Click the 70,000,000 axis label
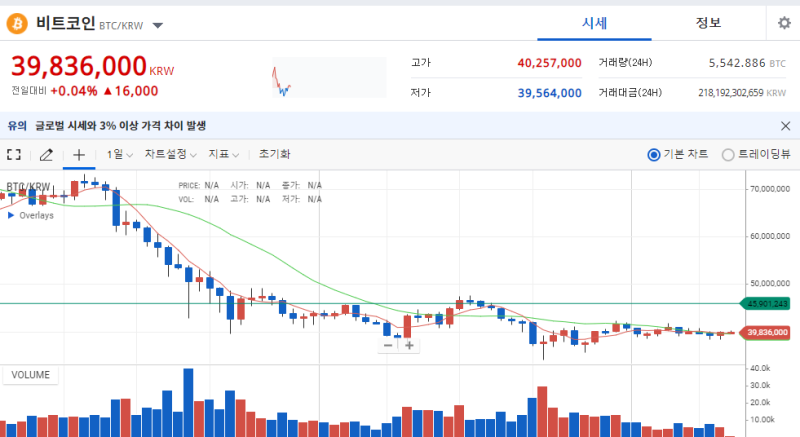Screen dimensions: 800x437 tap(770, 189)
